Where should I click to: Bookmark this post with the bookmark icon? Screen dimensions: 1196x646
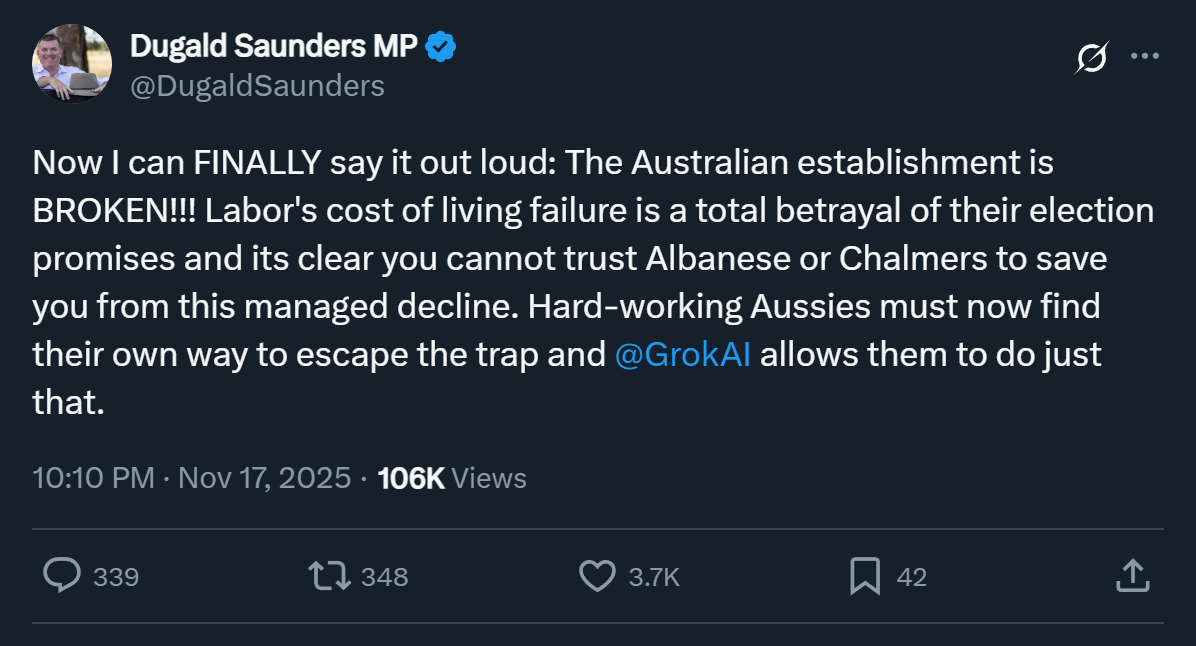click(864, 576)
